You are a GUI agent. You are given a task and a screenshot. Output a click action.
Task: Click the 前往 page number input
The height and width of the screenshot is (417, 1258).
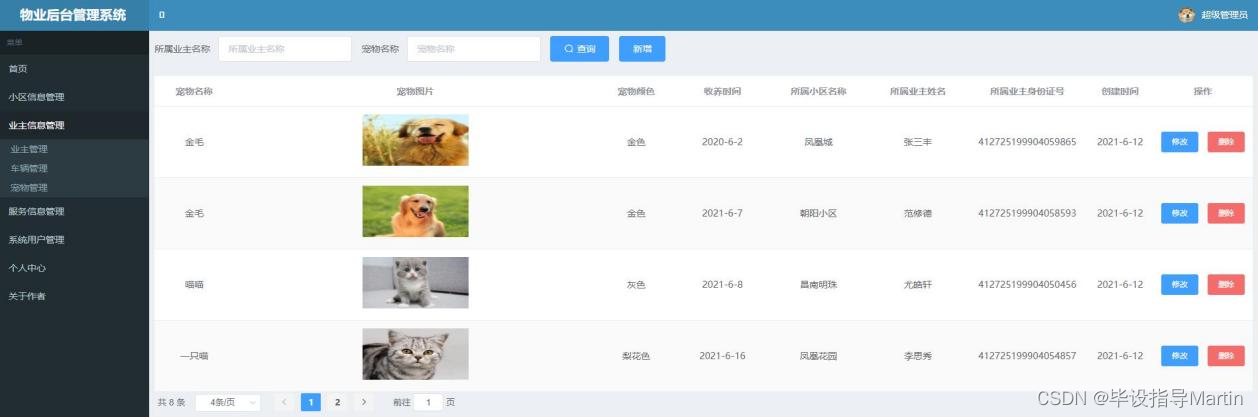(428, 402)
